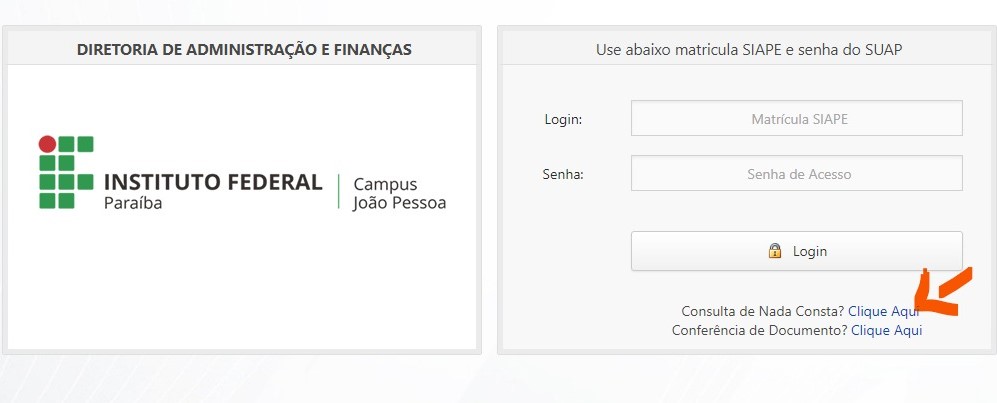Click the Paraíba text under the logo title

(133, 203)
